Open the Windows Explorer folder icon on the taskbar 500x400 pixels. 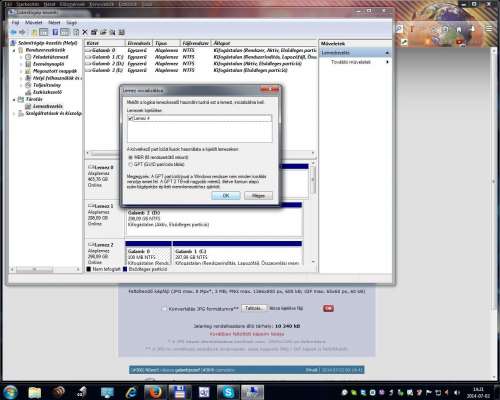(34, 392)
